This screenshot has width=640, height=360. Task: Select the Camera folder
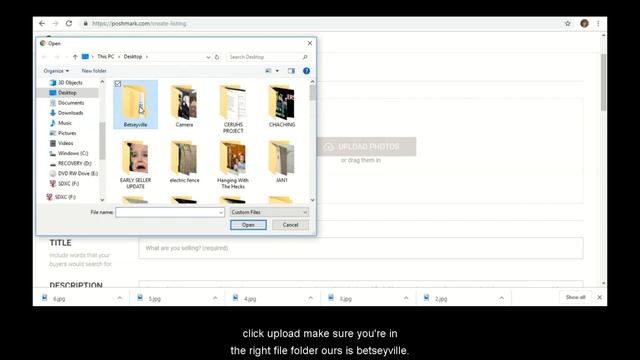click(184, 106)
